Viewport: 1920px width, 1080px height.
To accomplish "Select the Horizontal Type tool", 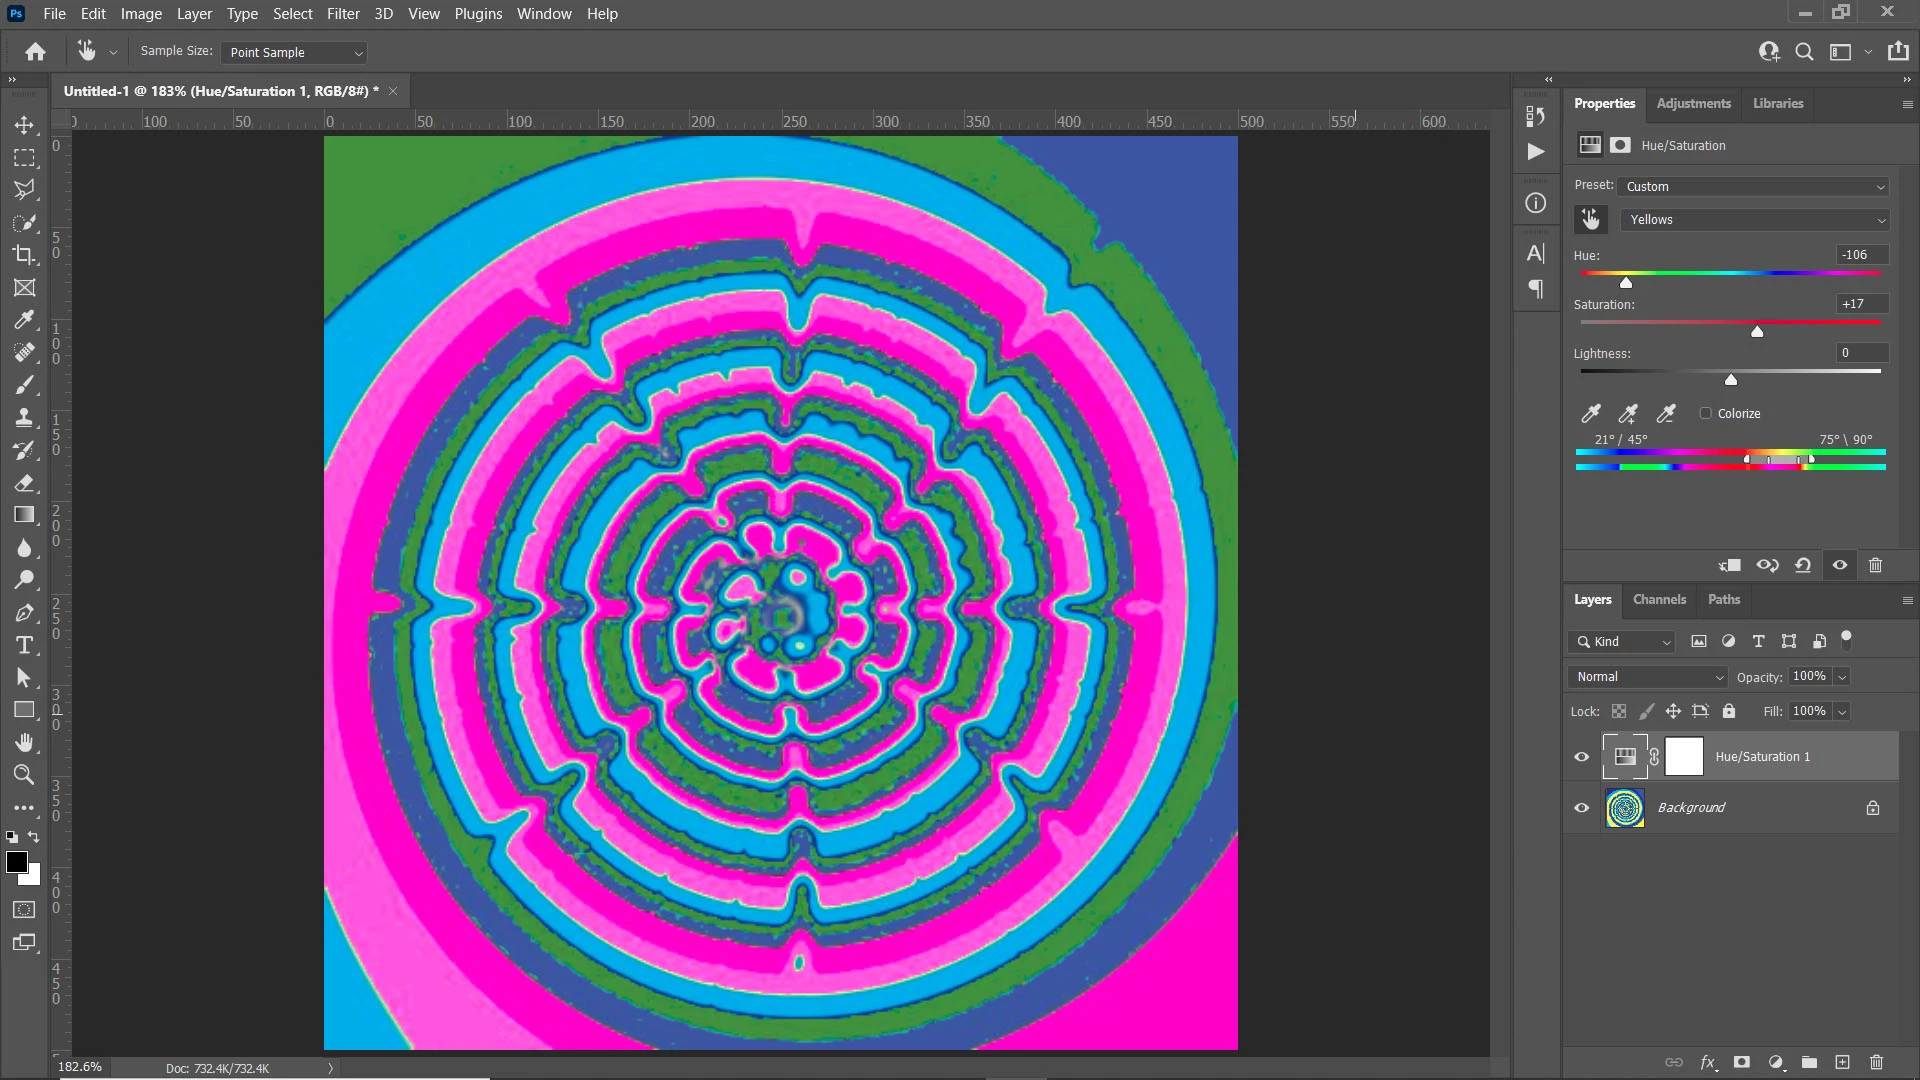I will pos(24,645).
